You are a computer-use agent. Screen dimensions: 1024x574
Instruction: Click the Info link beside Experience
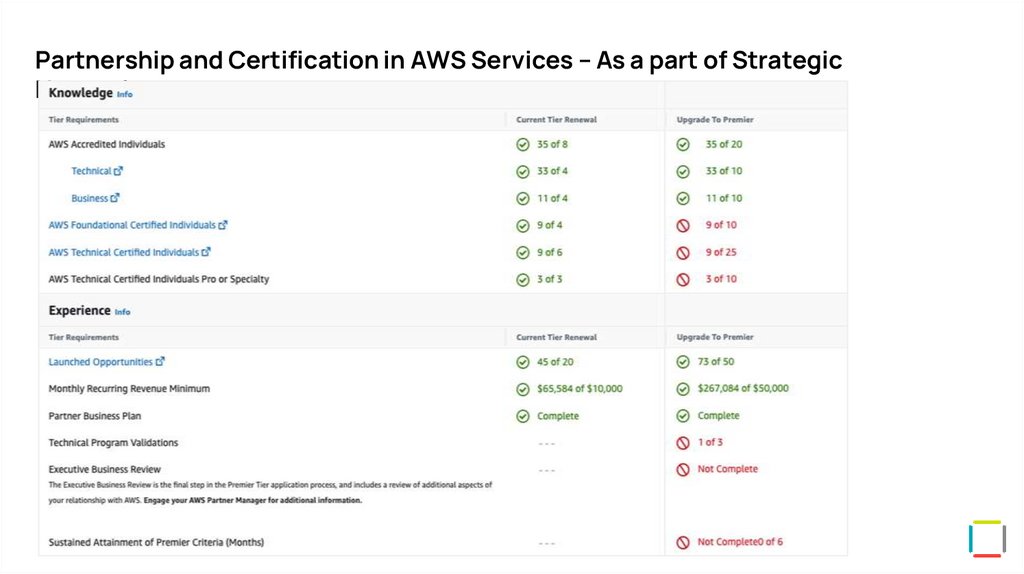click(x=122, y=312)
